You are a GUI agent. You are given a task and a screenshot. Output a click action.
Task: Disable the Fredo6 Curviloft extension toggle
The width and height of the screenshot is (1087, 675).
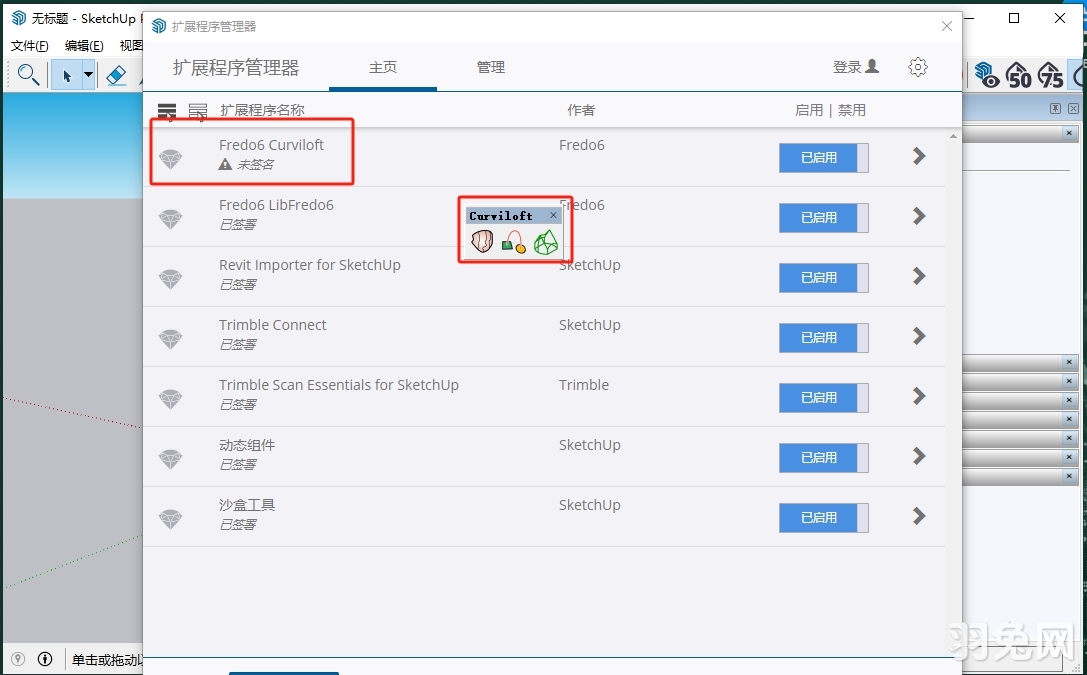823,157
